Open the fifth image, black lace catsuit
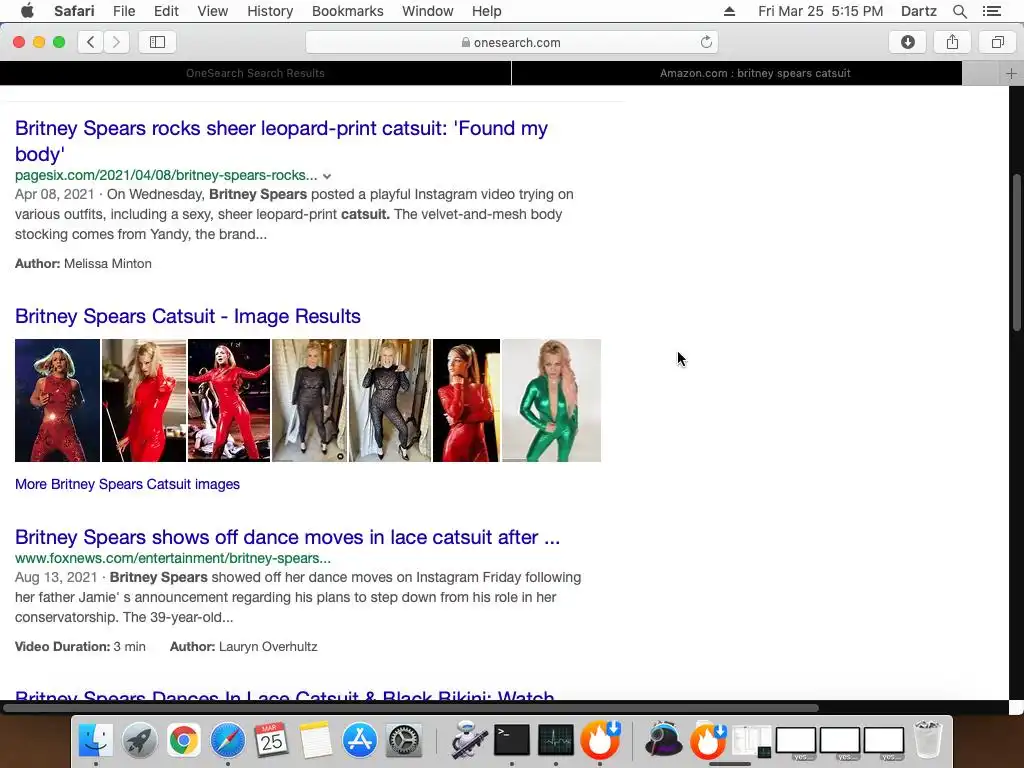 click(389, 400)
